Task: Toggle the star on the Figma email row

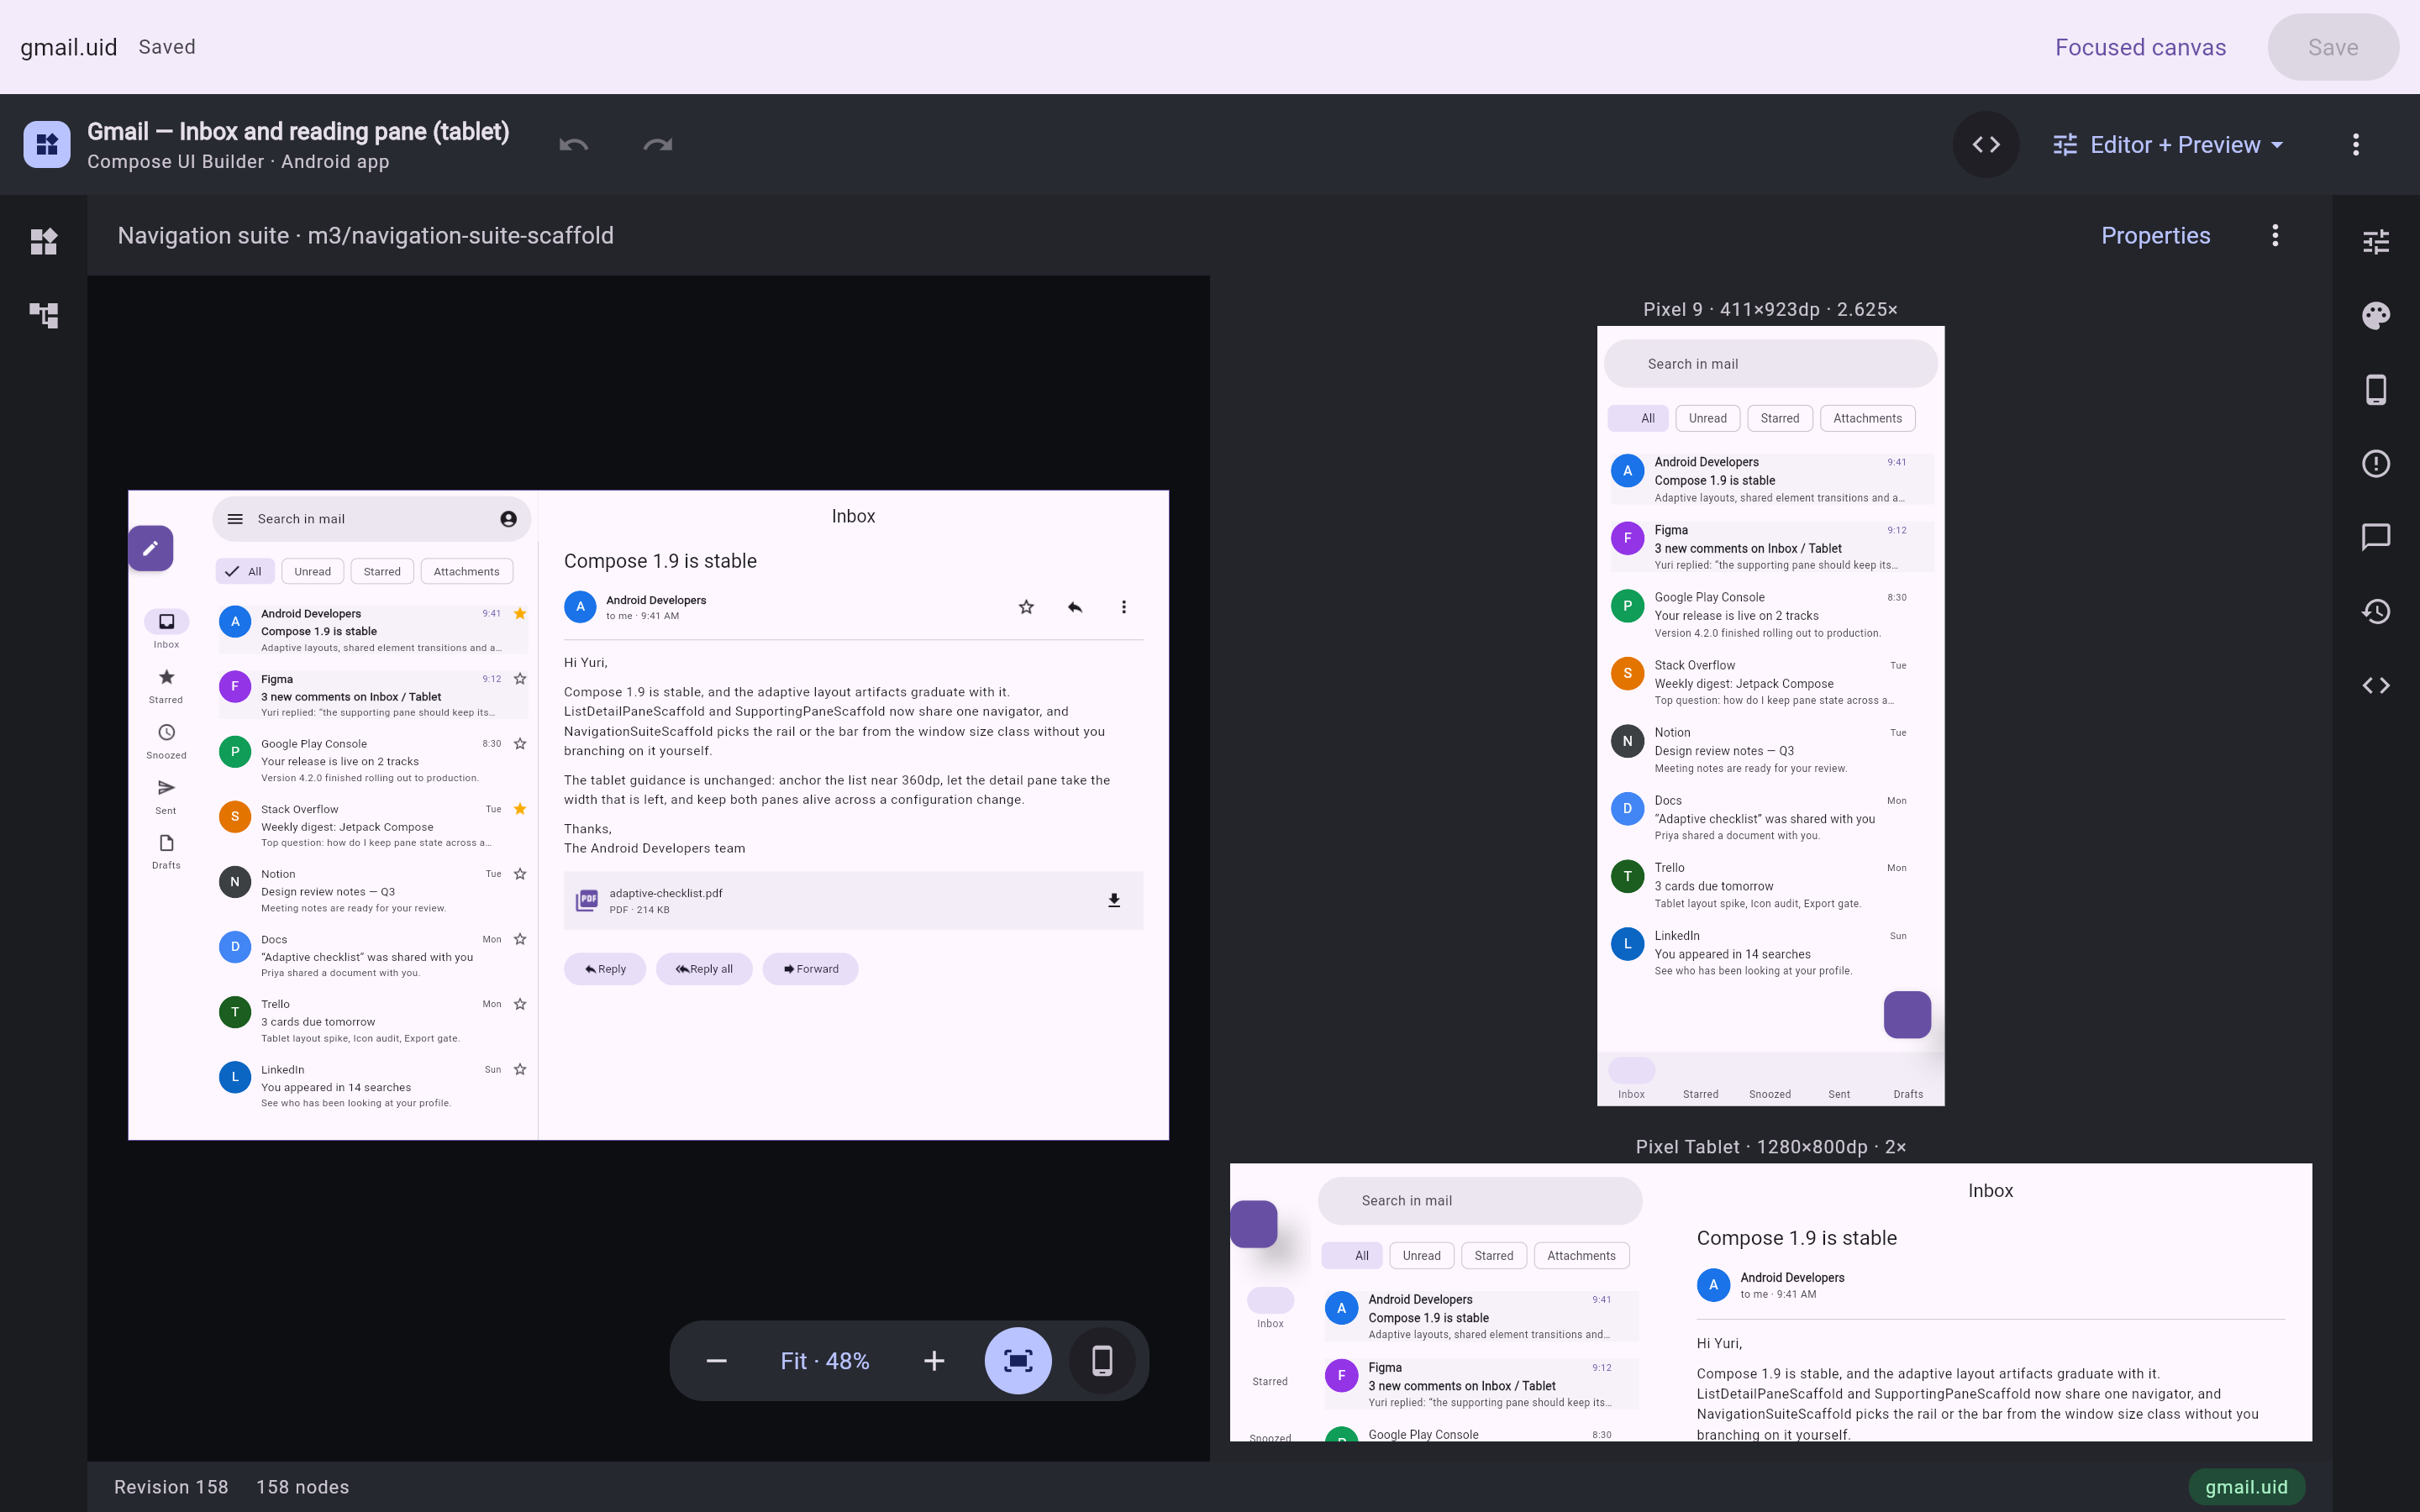Action: pyautogui.click(x=520, y=679)
